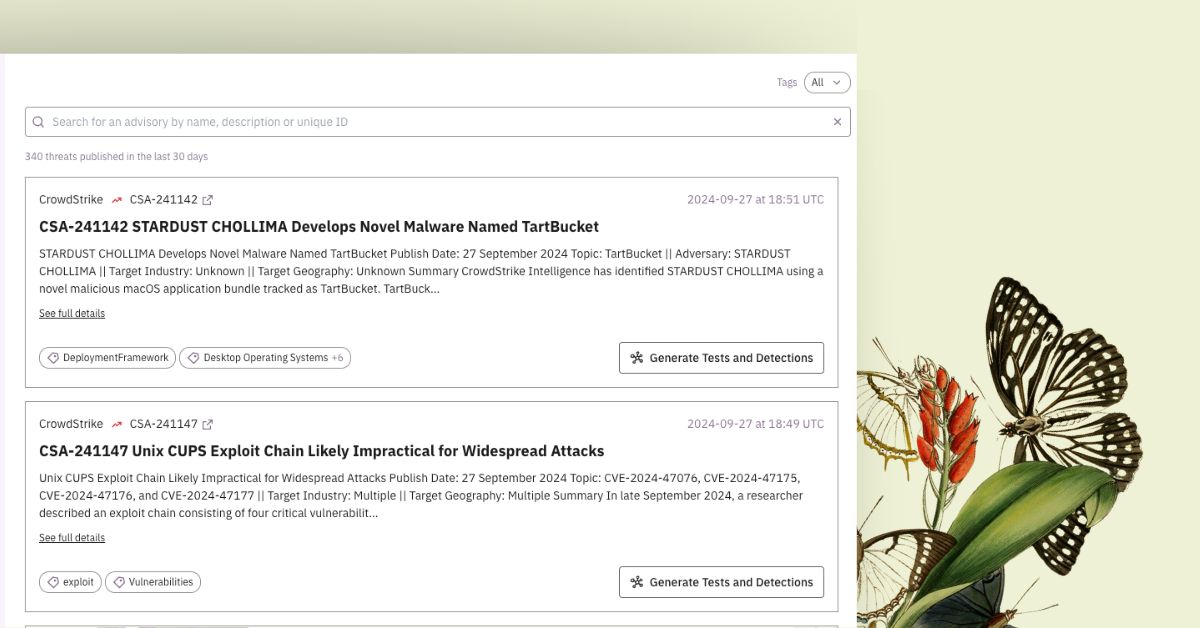Select the Desktop Operating Systems tag
The image size is (1200, 628).
(x=265, y=358)
